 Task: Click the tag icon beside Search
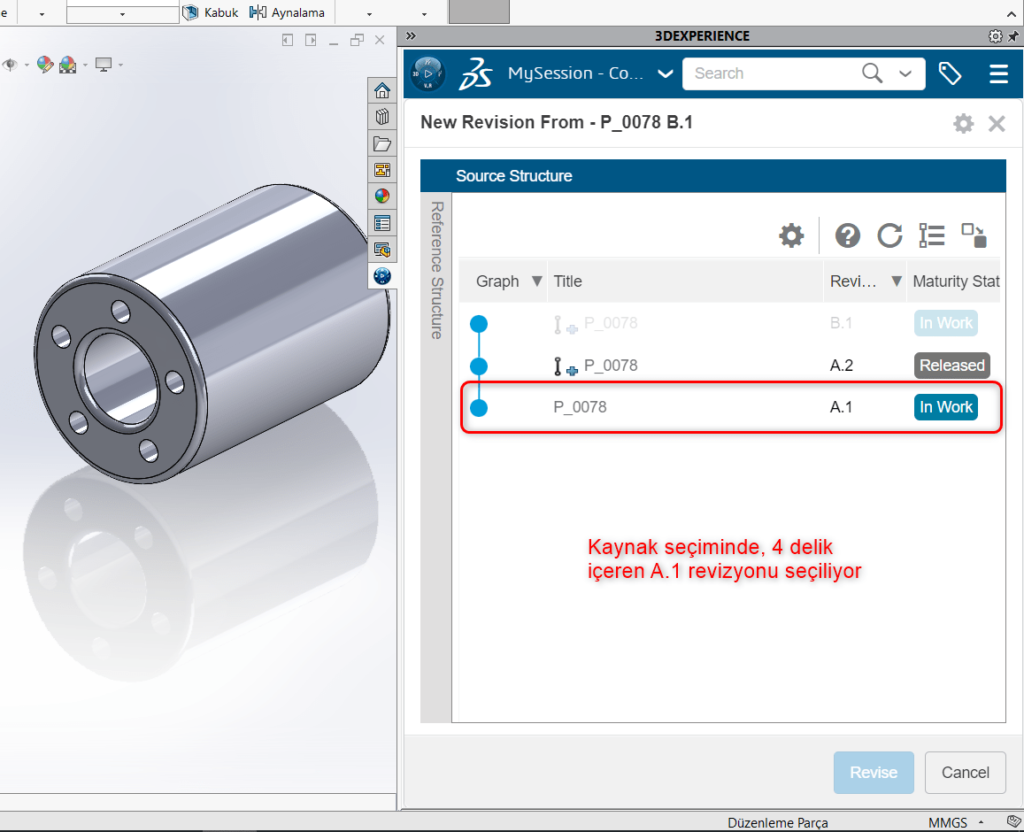coord(949,73)
